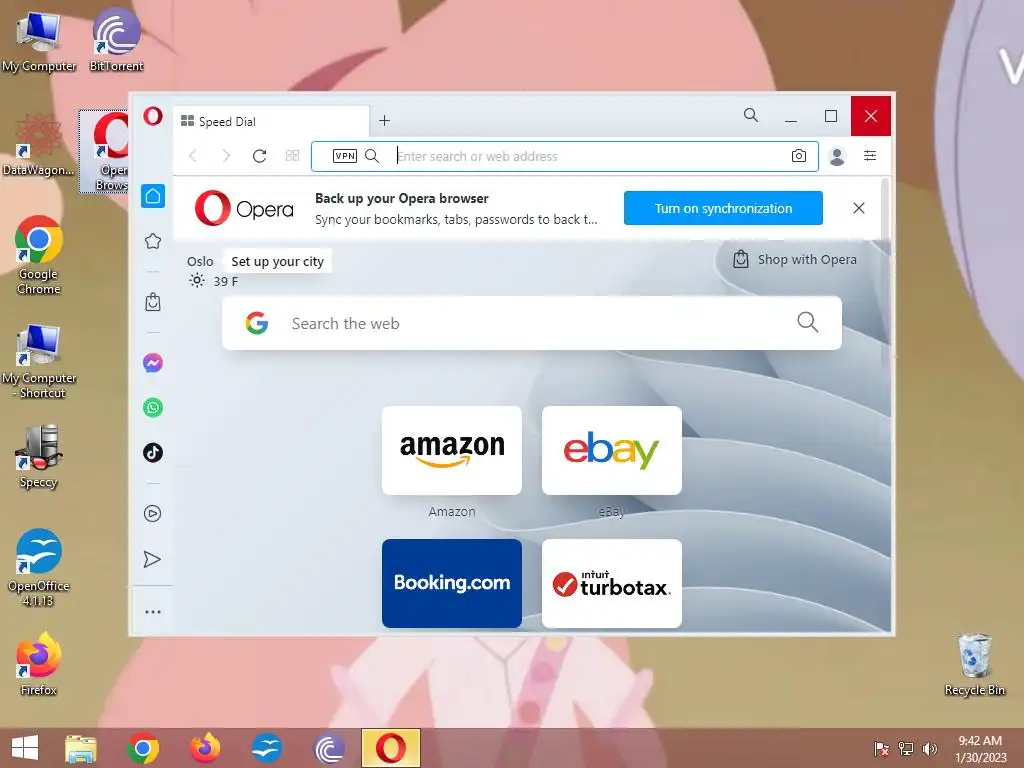Open the Booking.com speed dial tile
This screenshot has height=768, width=1024.
coord(452,583)
